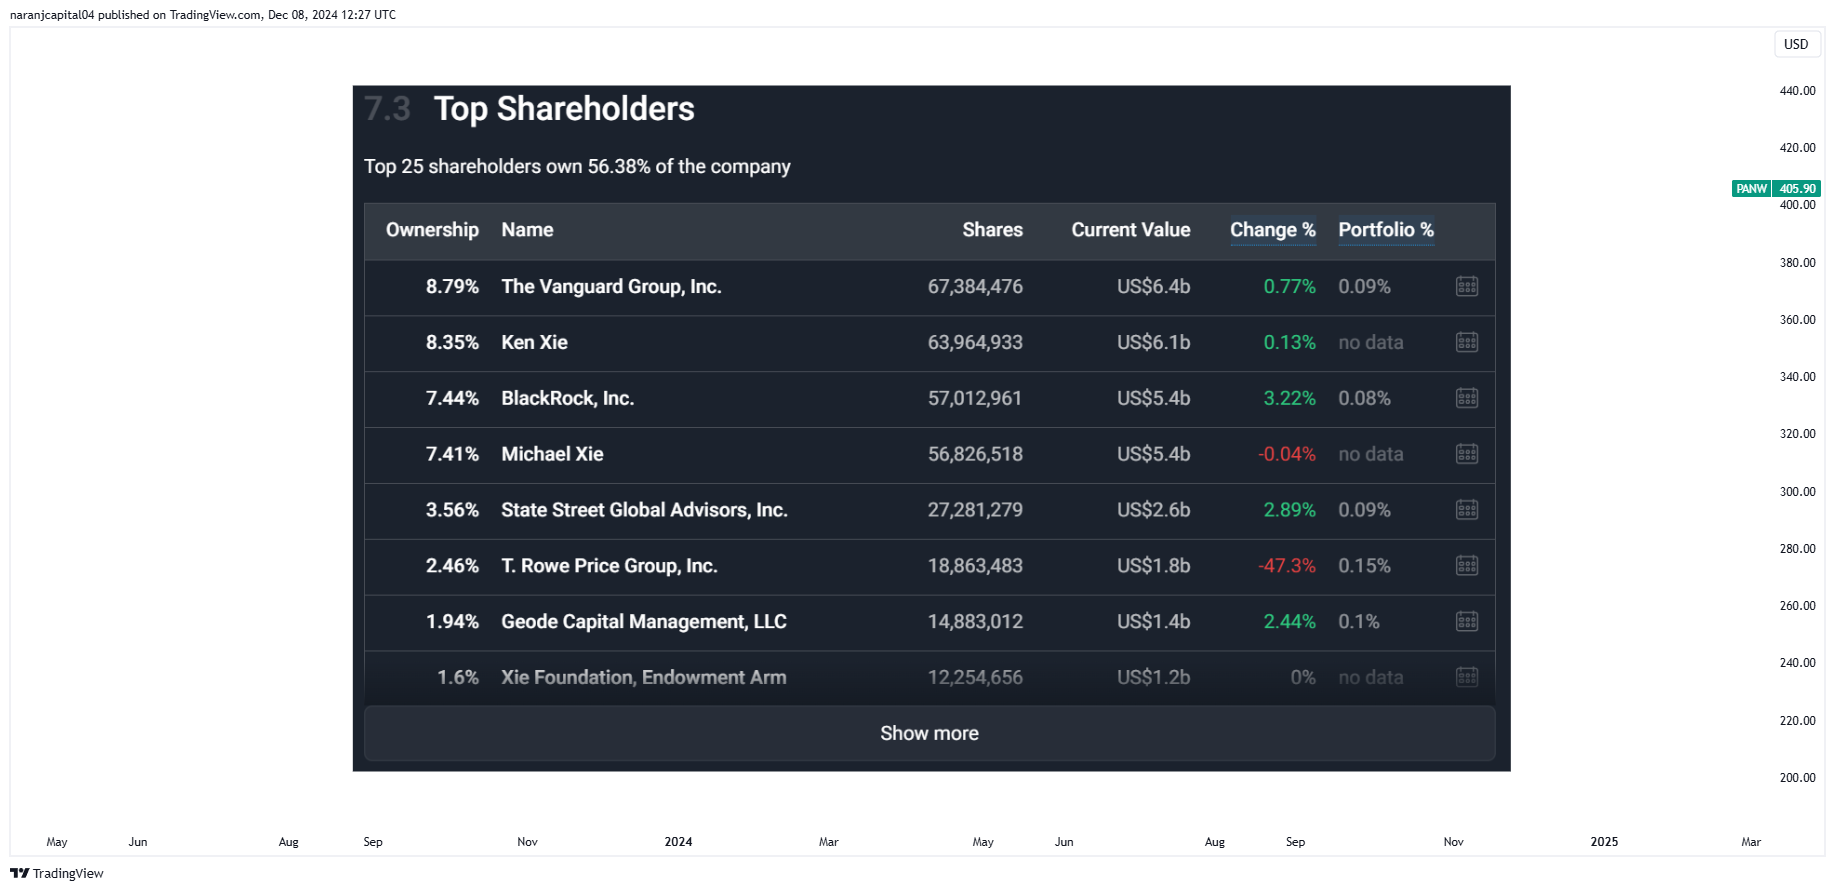Click the 27,281,279 shares value
The image size is (1835, 891).
[975, 511]
